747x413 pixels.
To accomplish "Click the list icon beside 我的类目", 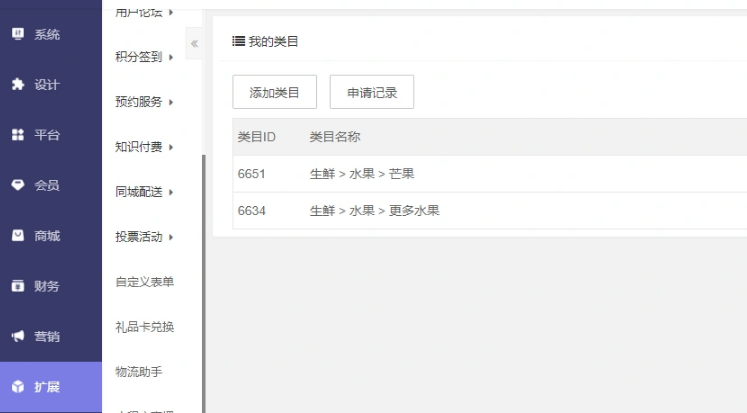I will (238, 41).
